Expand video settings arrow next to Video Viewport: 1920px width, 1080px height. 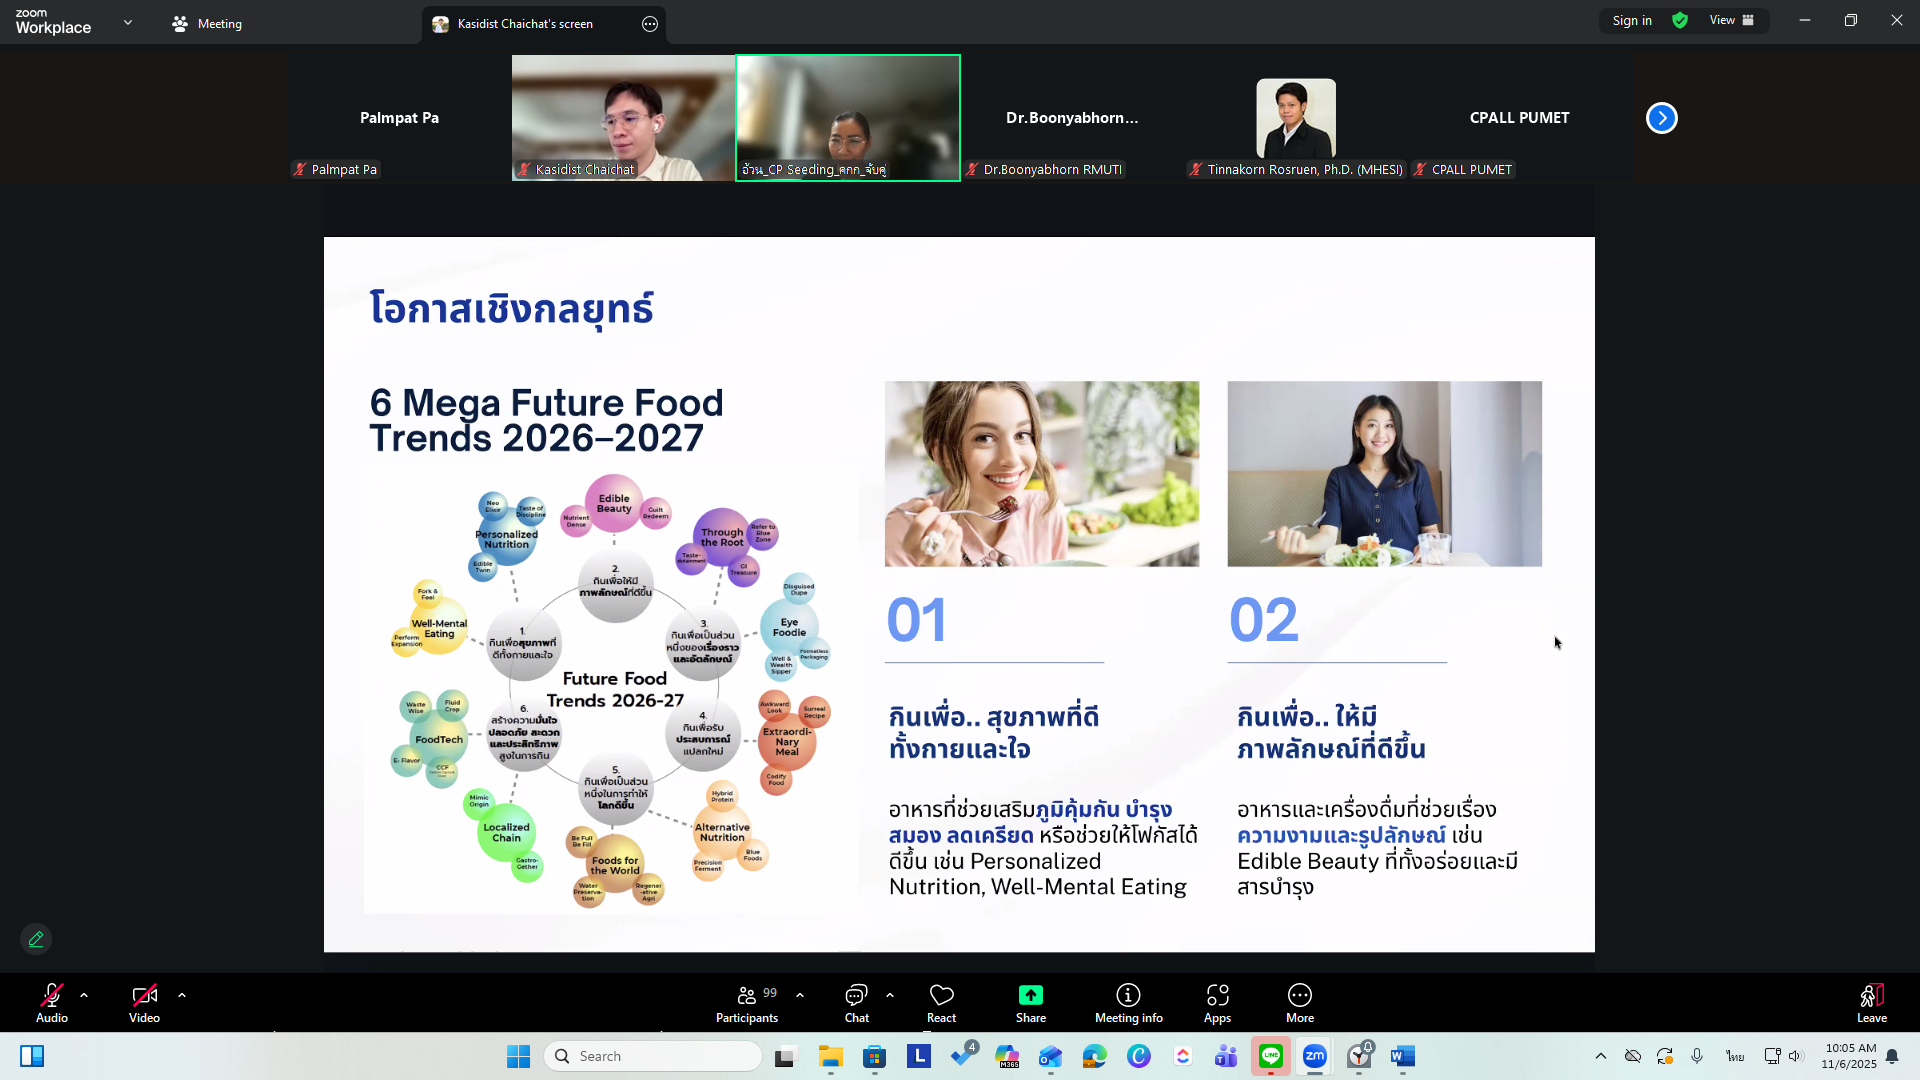(182, 995)
